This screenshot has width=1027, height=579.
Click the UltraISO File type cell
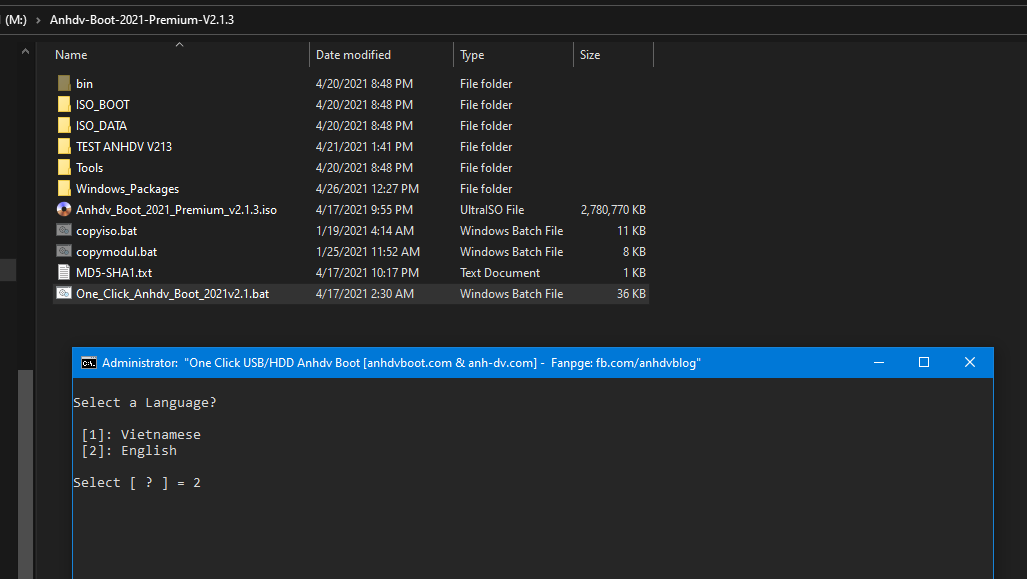pos(492,210)
